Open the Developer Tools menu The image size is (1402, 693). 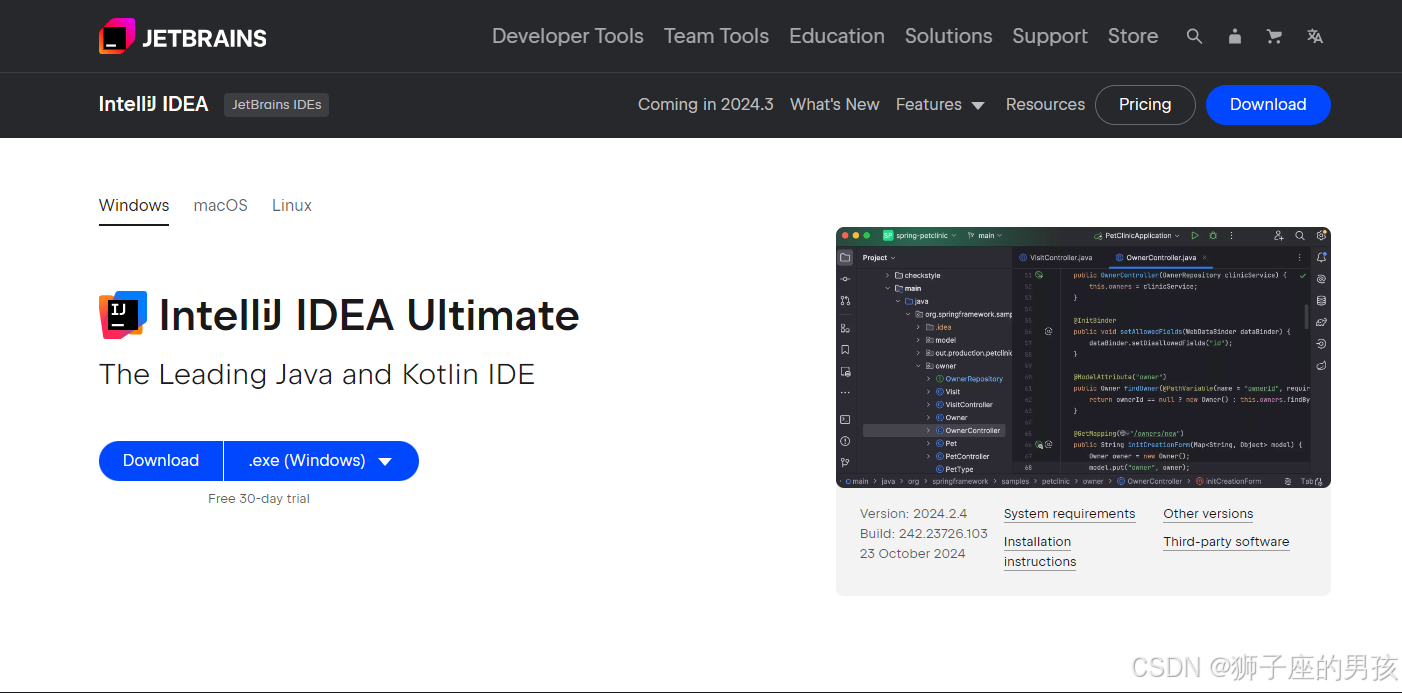pos(568,36)
